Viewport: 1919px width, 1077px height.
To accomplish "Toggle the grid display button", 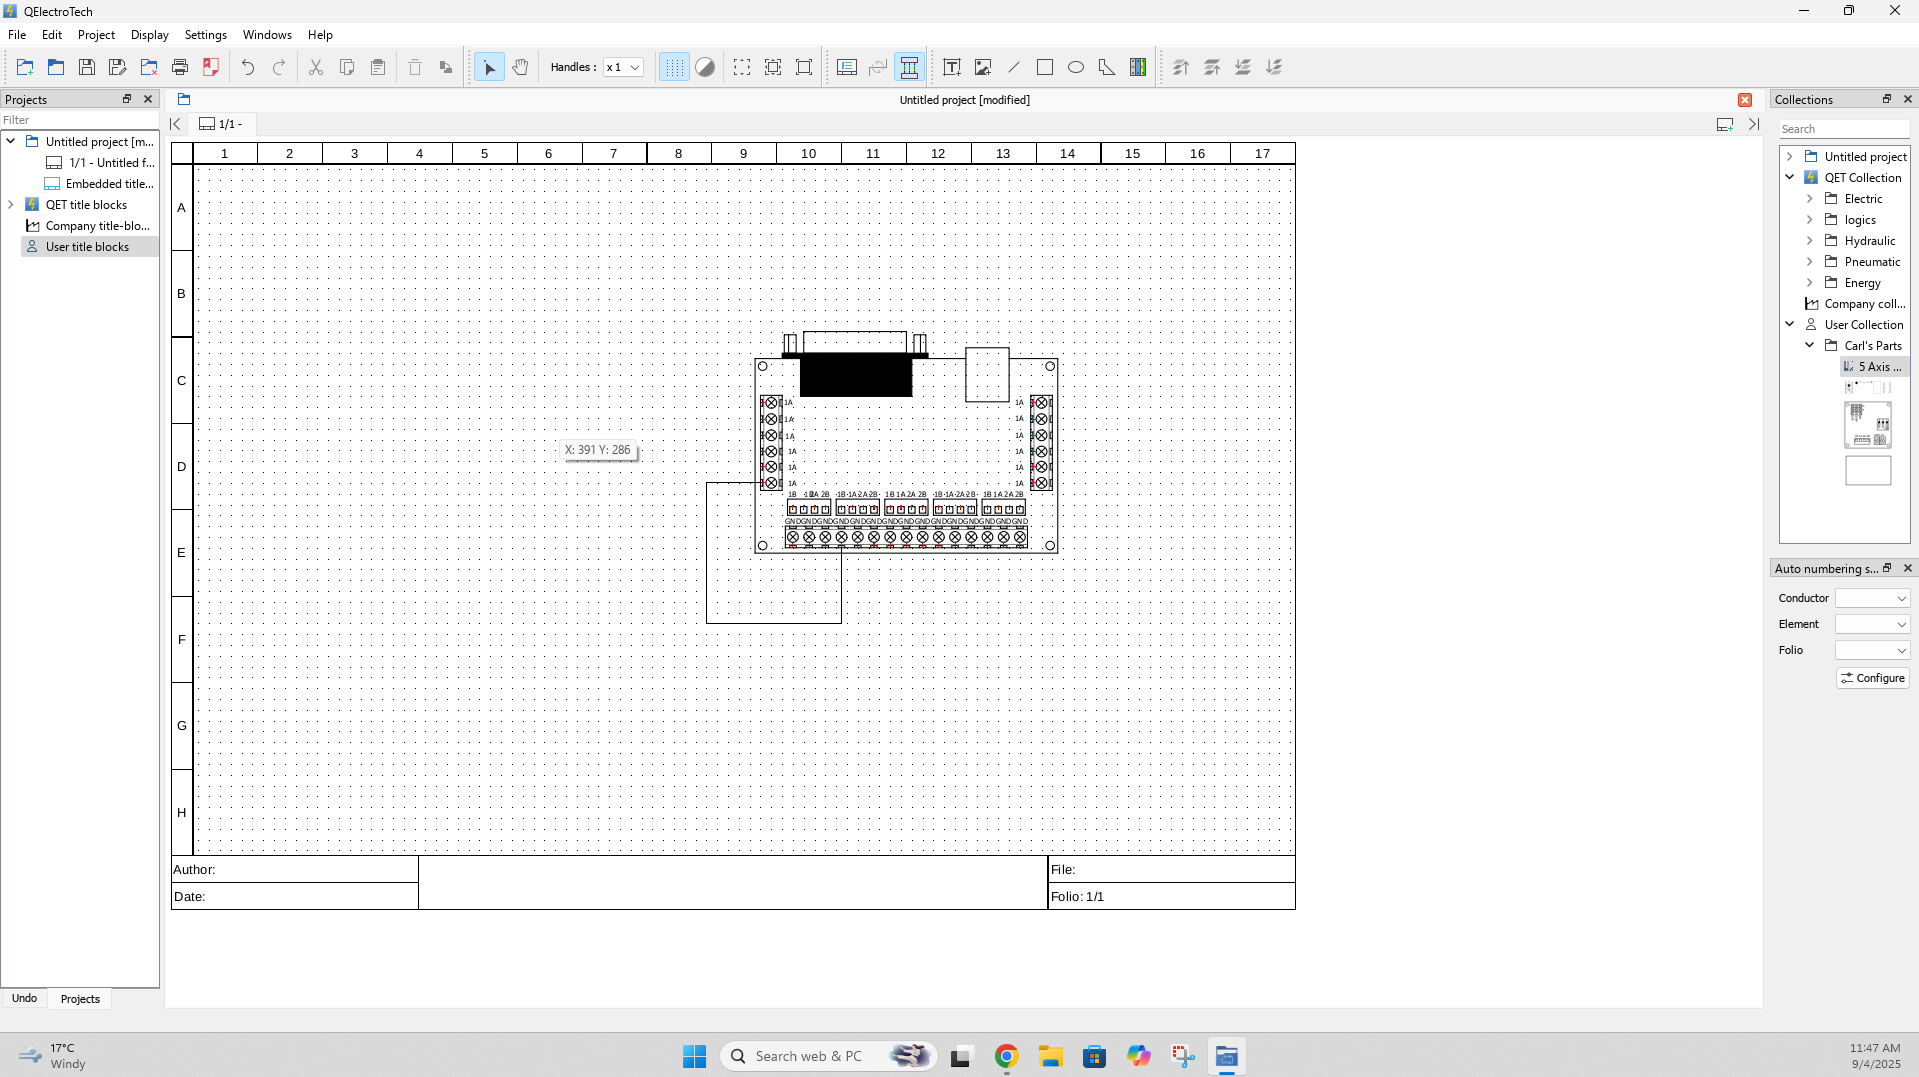I will tap(674, 68).
